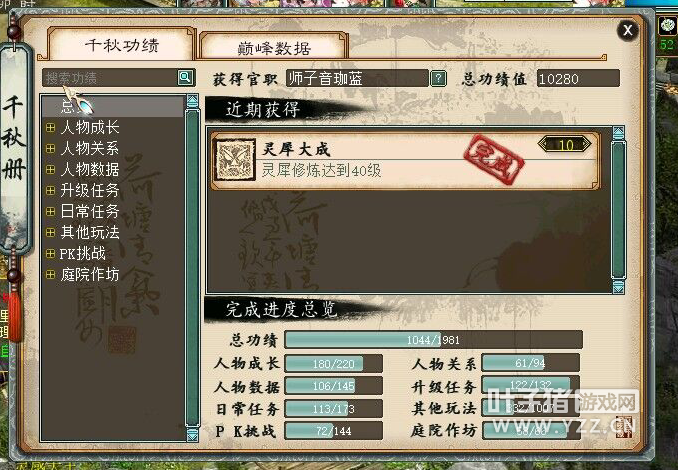Click the 灵犀大成 achievement seal icon
The width and height of the screenshot is (678, 470).
coord(235,160)
